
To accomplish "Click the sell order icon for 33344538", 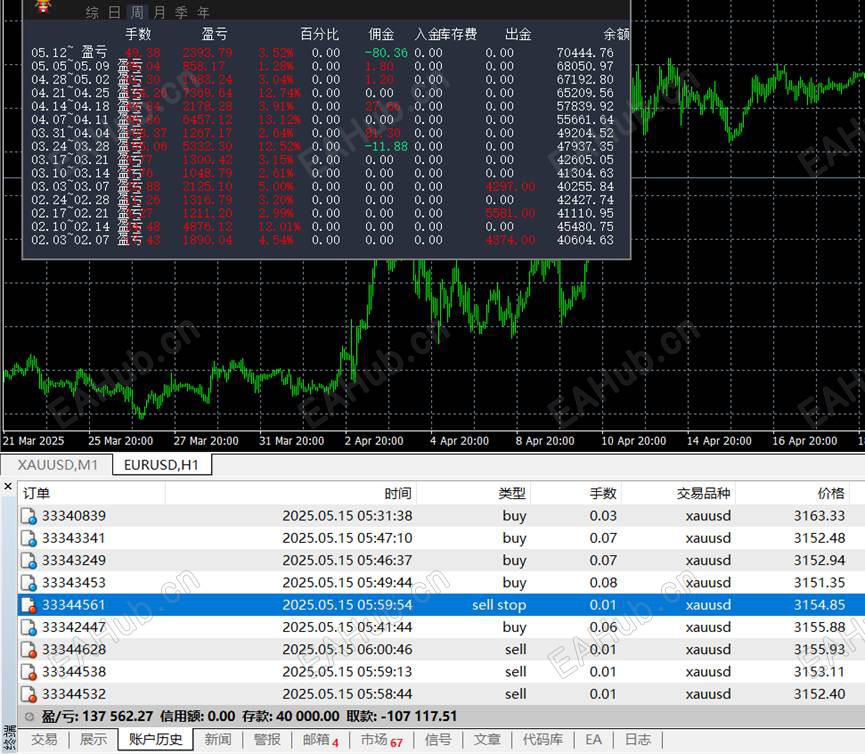I will (28, 672).
